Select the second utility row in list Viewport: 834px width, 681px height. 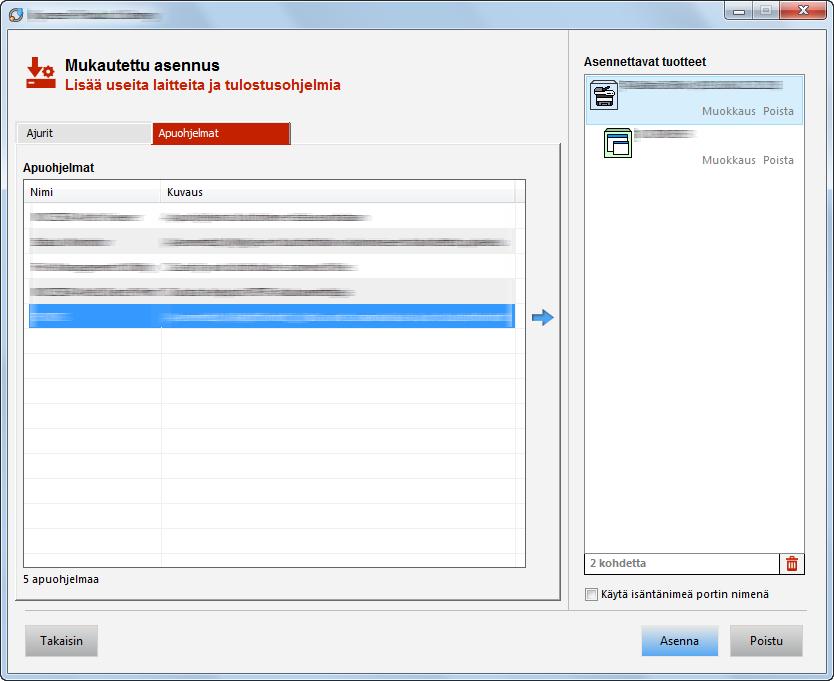point(271,242)
